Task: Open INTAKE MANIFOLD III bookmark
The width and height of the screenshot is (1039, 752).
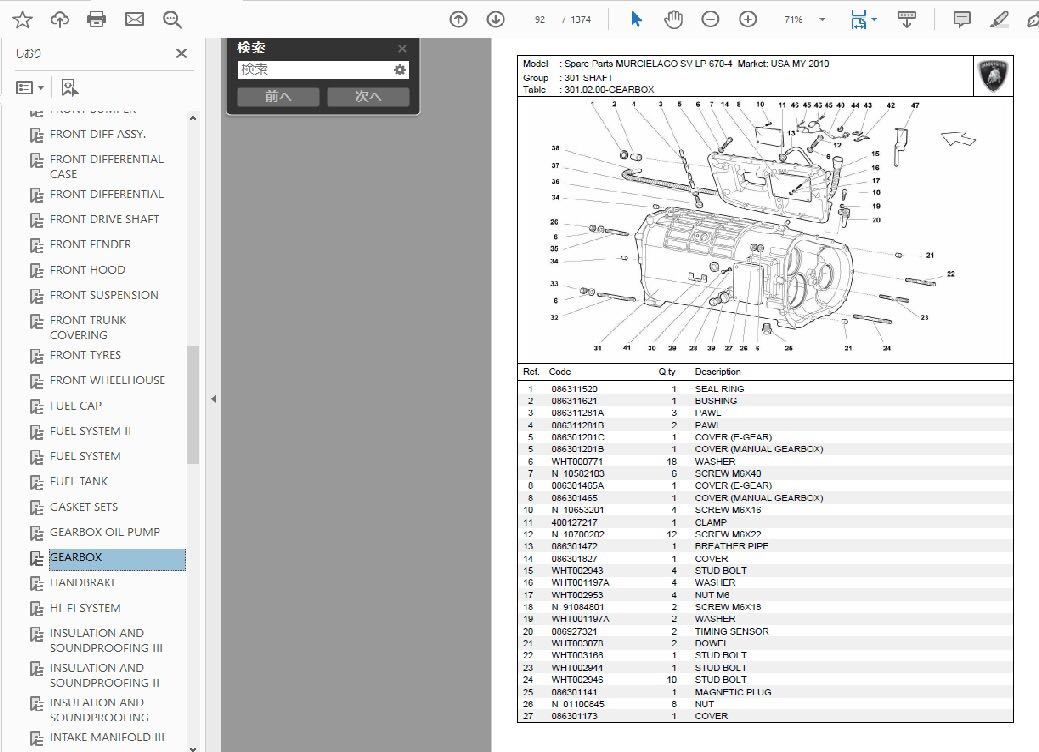Action: [107, 737]
